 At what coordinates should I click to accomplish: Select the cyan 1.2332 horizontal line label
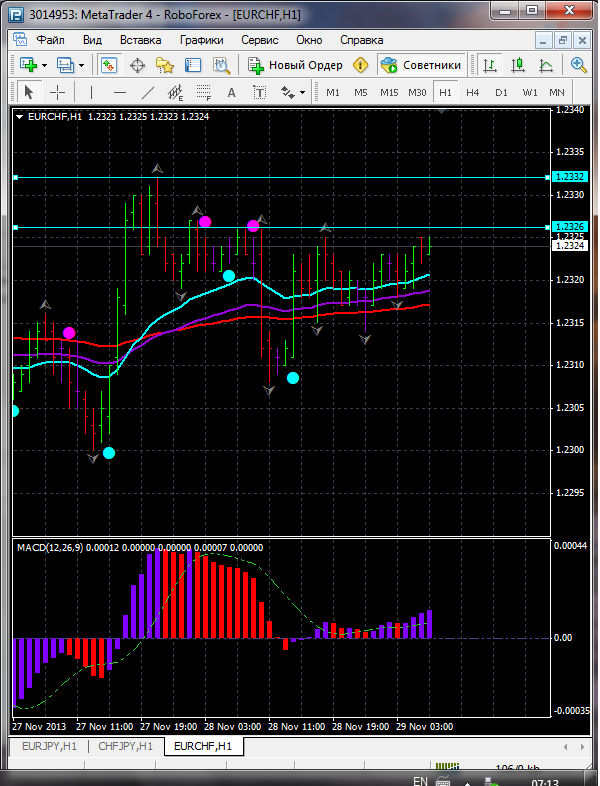[x=569, y=177]
